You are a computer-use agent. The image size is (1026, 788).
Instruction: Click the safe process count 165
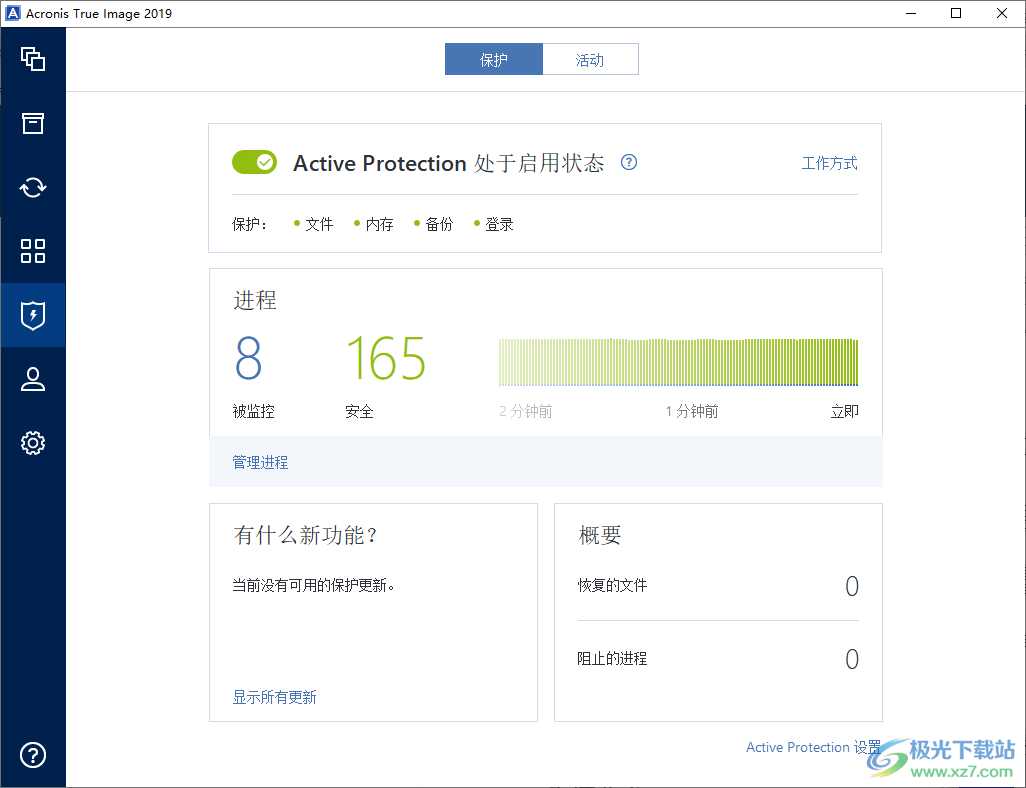point(386,358)
